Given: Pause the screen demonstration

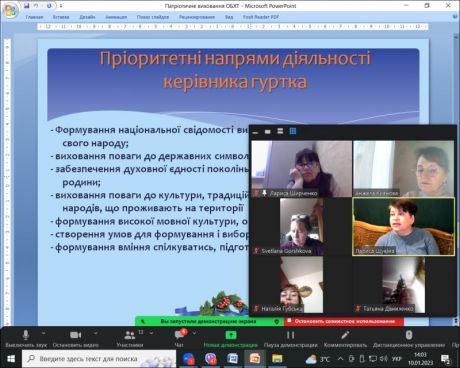Looking at the screenshot, I should tap(290, 338).
